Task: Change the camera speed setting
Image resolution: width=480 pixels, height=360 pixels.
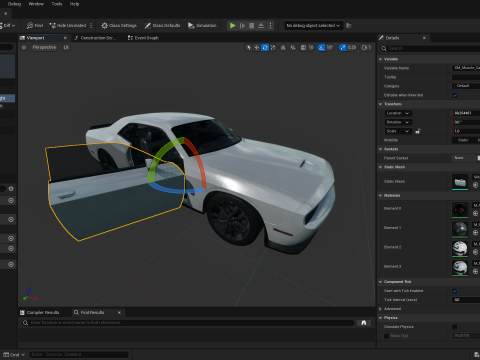Action: click(367, 48)
